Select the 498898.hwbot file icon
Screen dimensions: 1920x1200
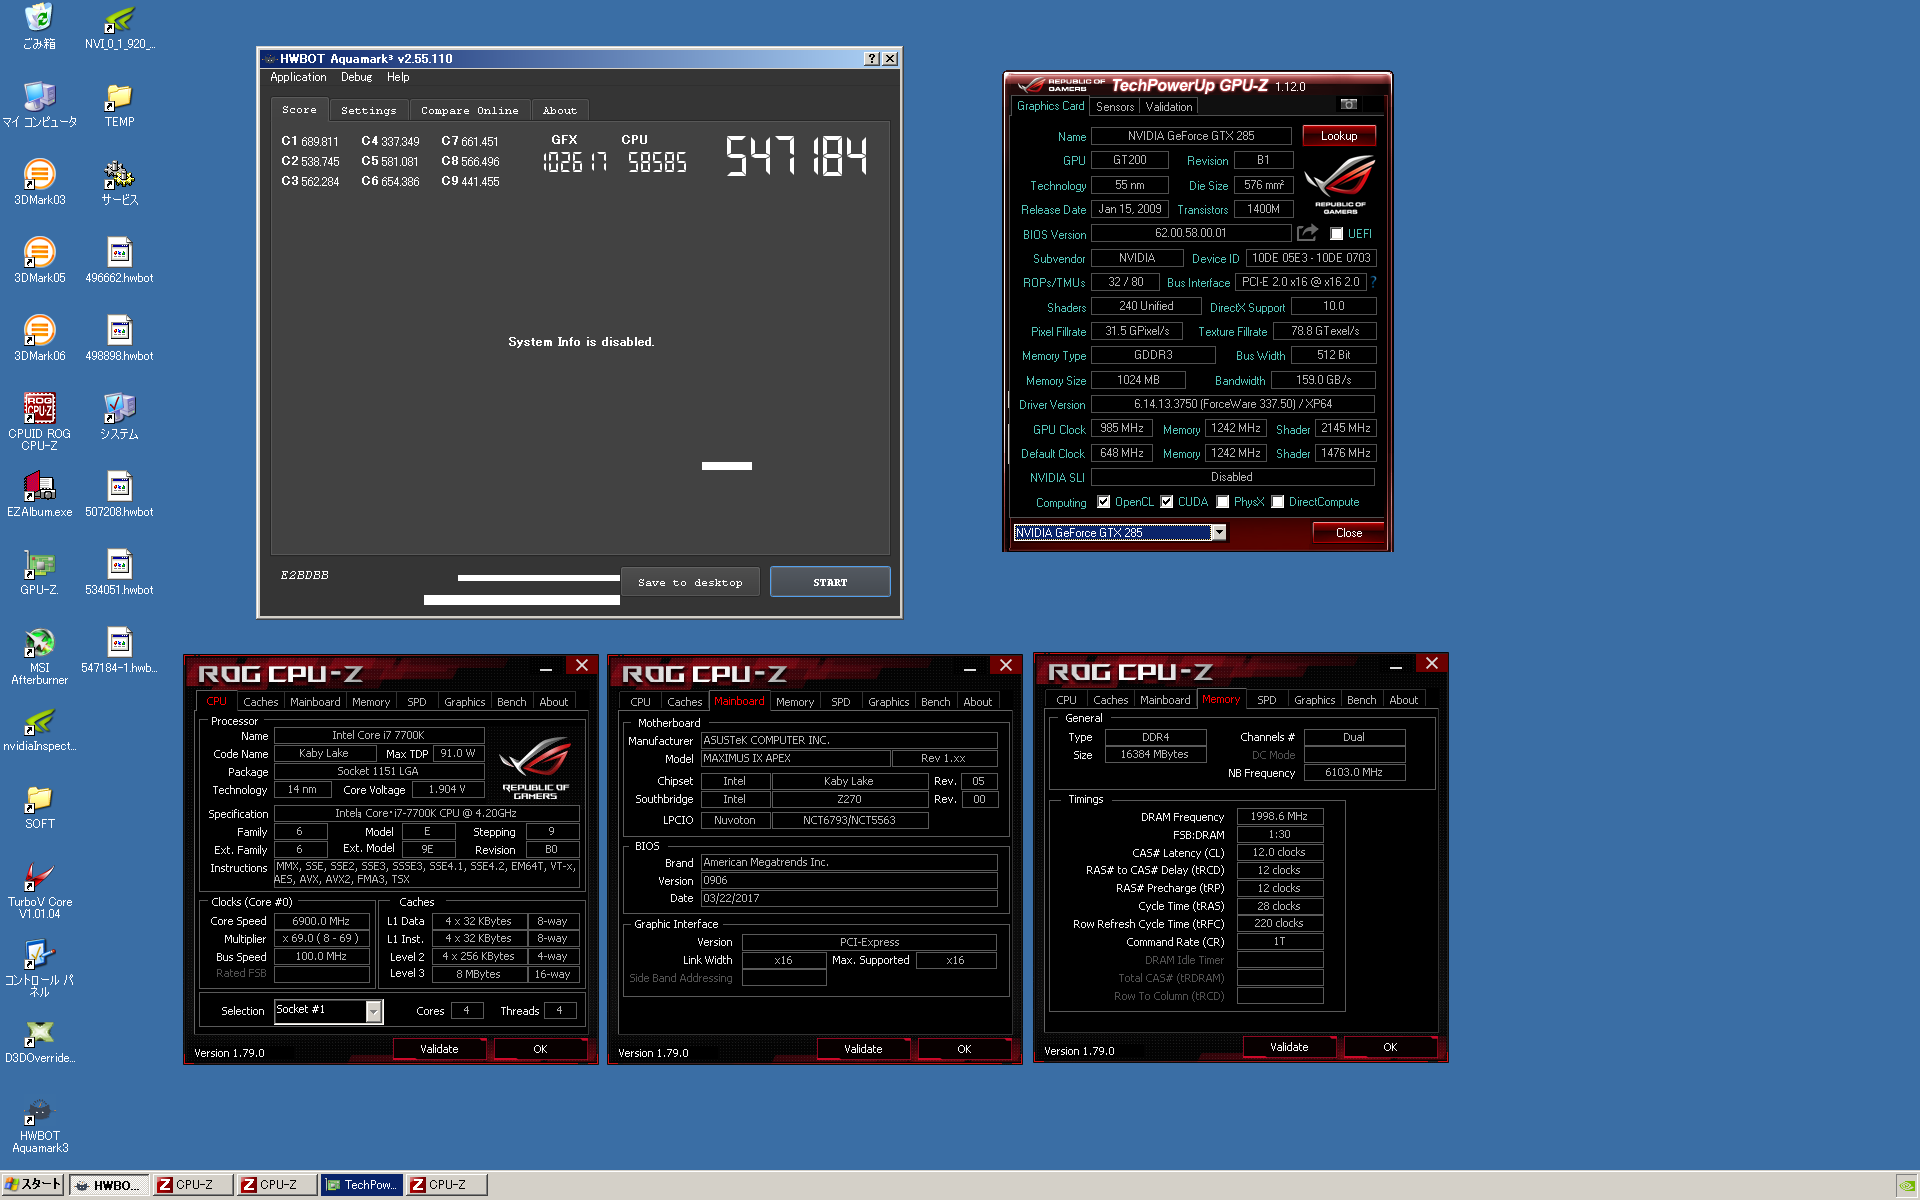click(119, 339)
